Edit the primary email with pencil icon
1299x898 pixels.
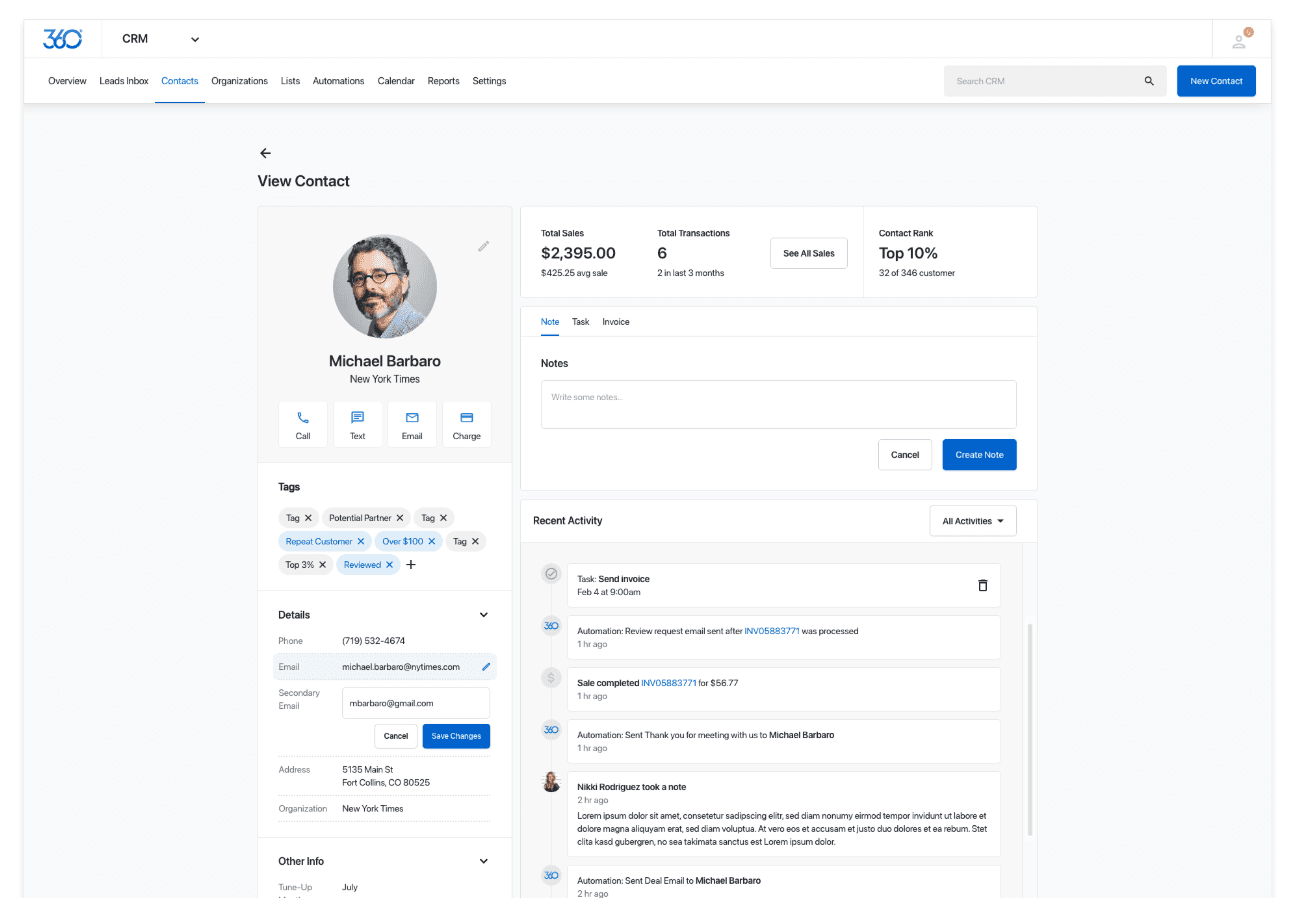click(486, 666)
